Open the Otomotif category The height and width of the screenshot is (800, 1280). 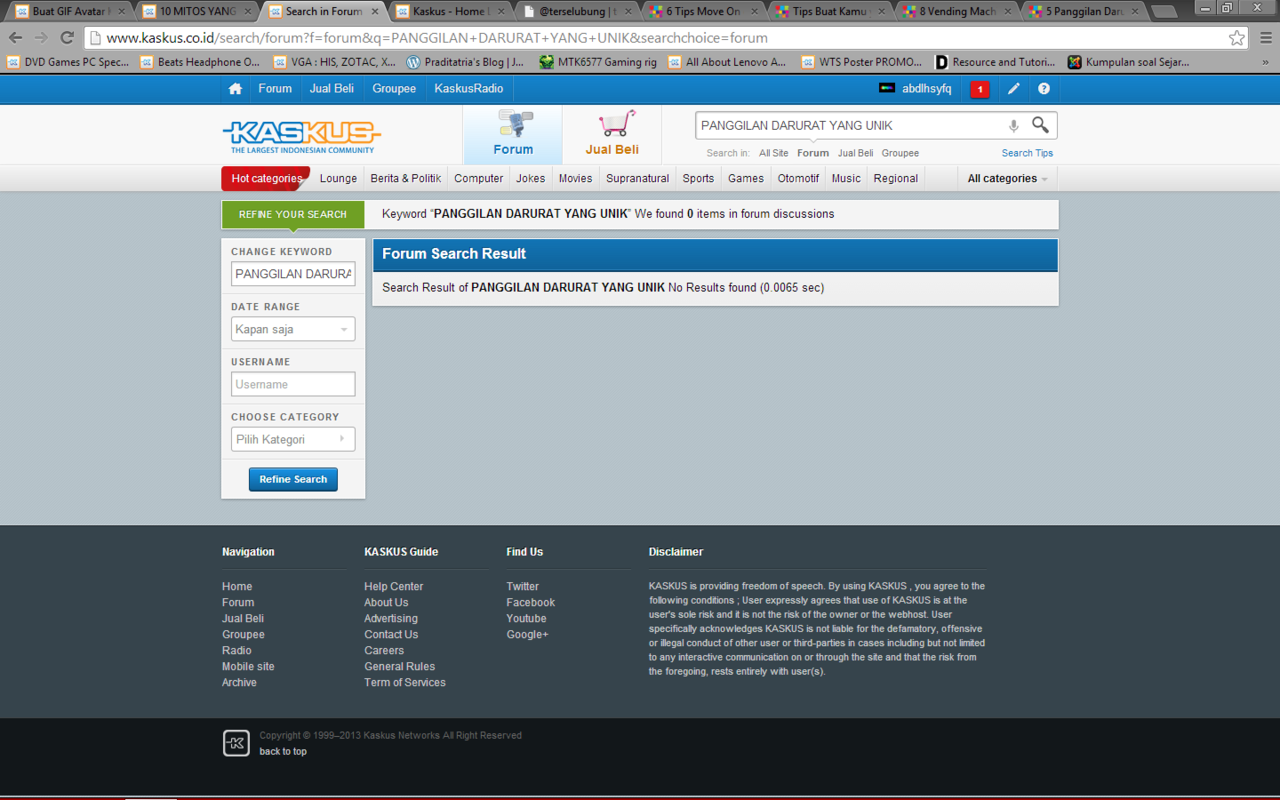[x=798, y=179]
